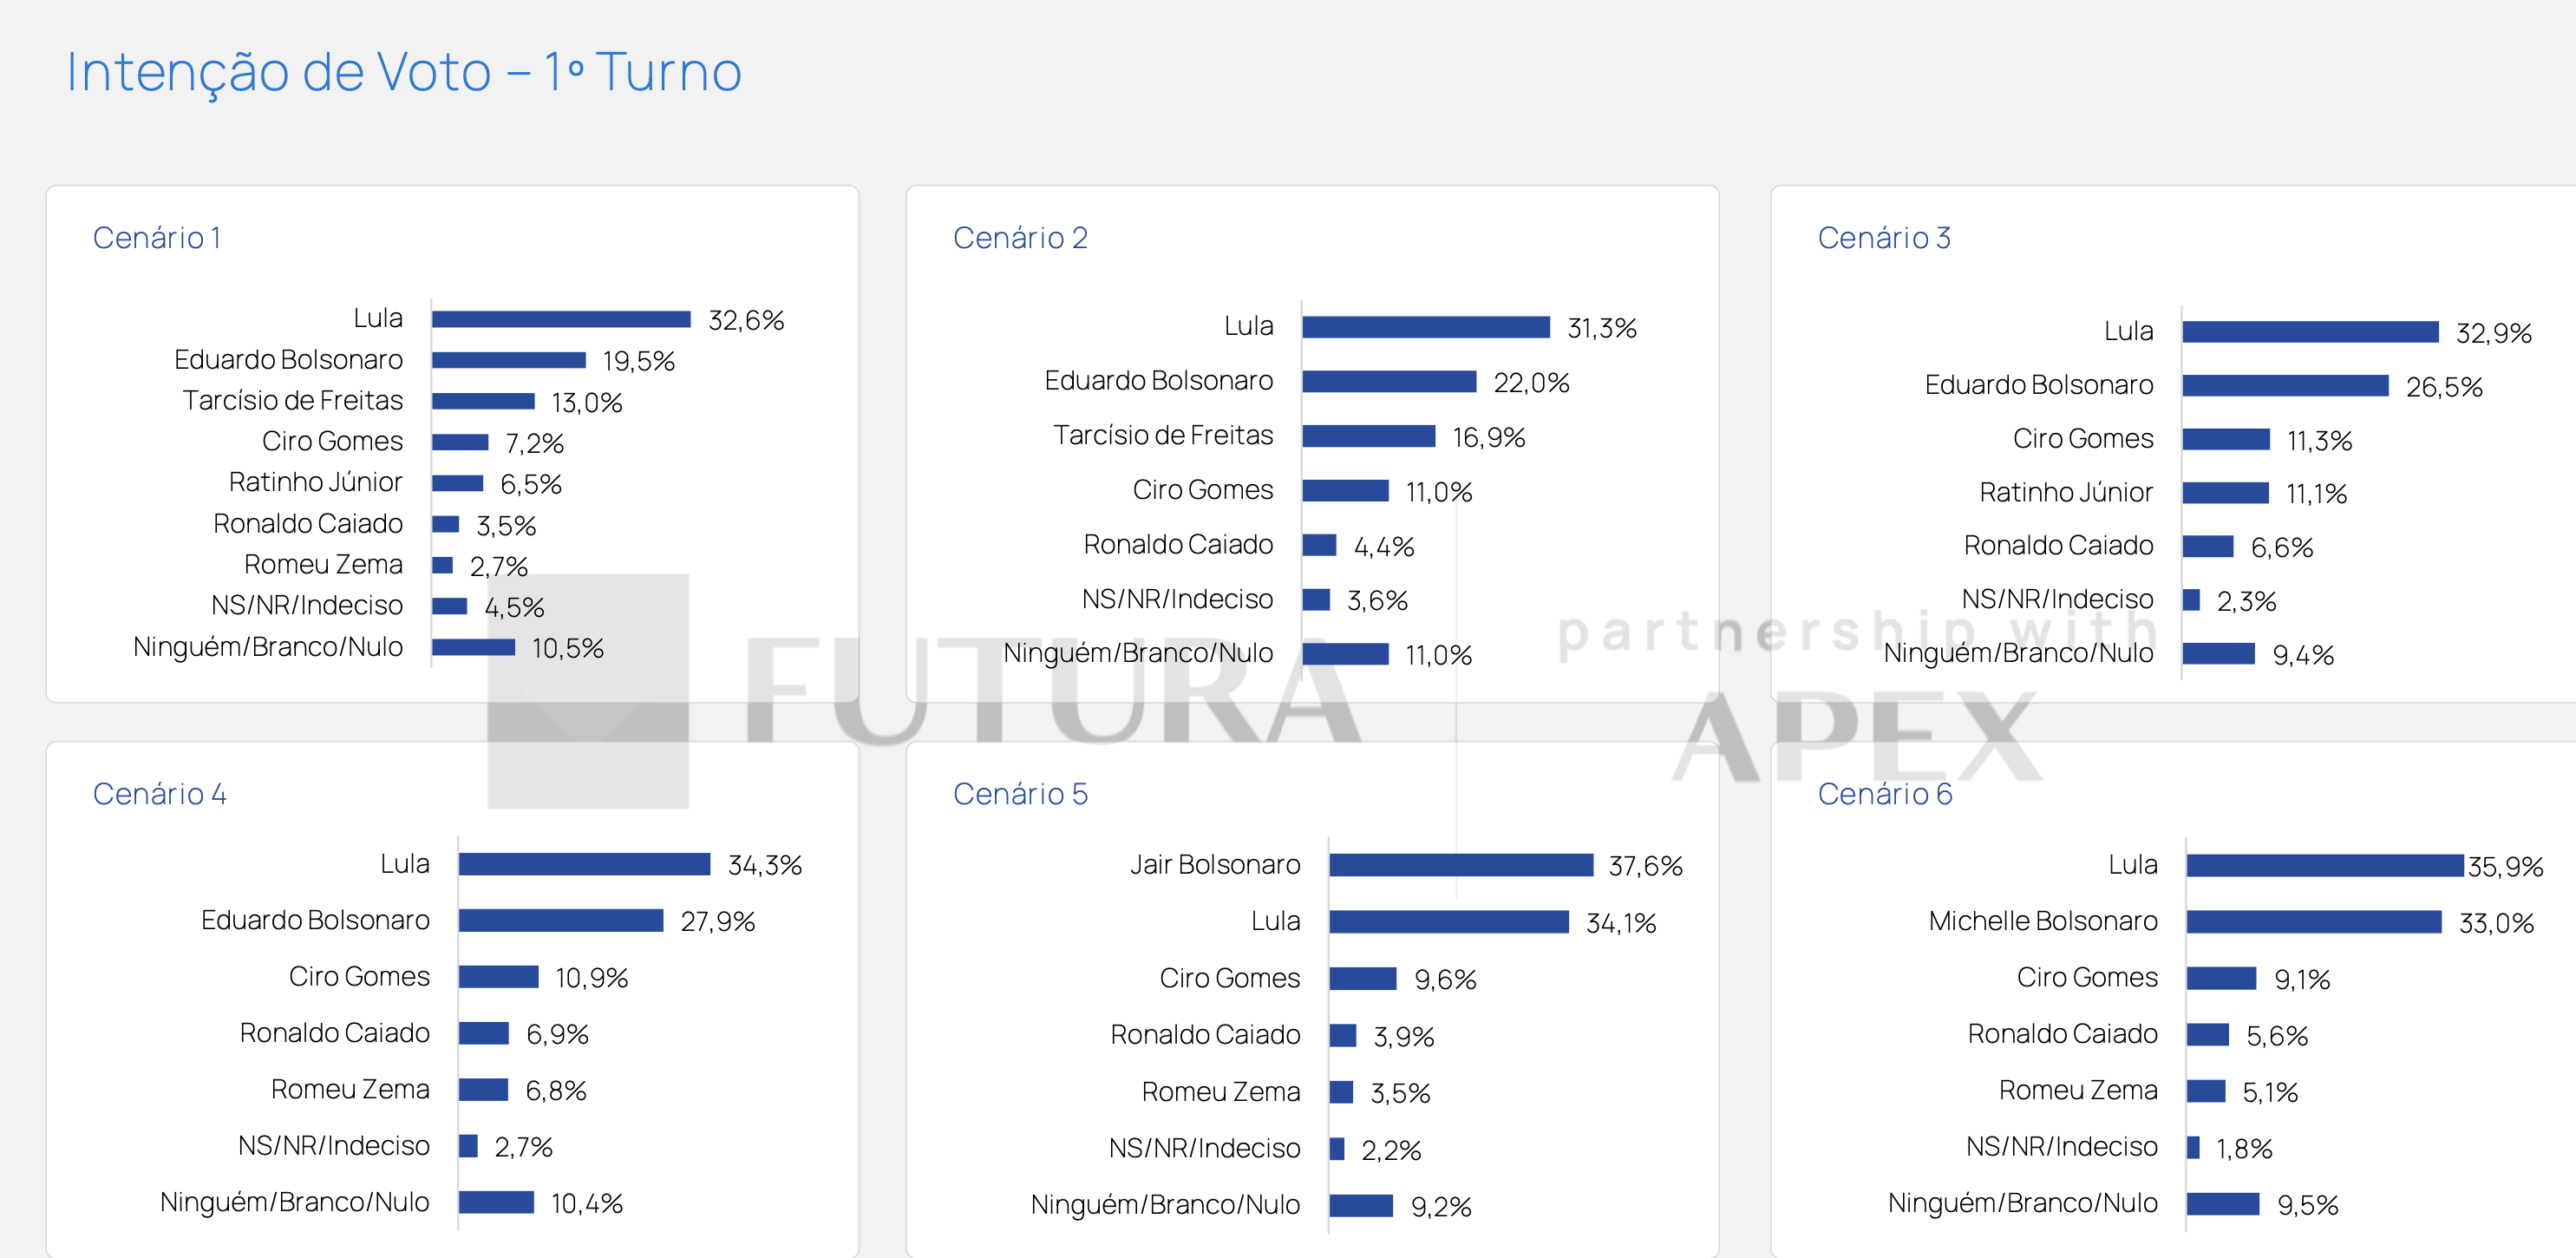Click the Ratinho Júnior 11,1% bar
Image resolution: width=2576 pixels, height=1258 pixels.
[2225, 493]
